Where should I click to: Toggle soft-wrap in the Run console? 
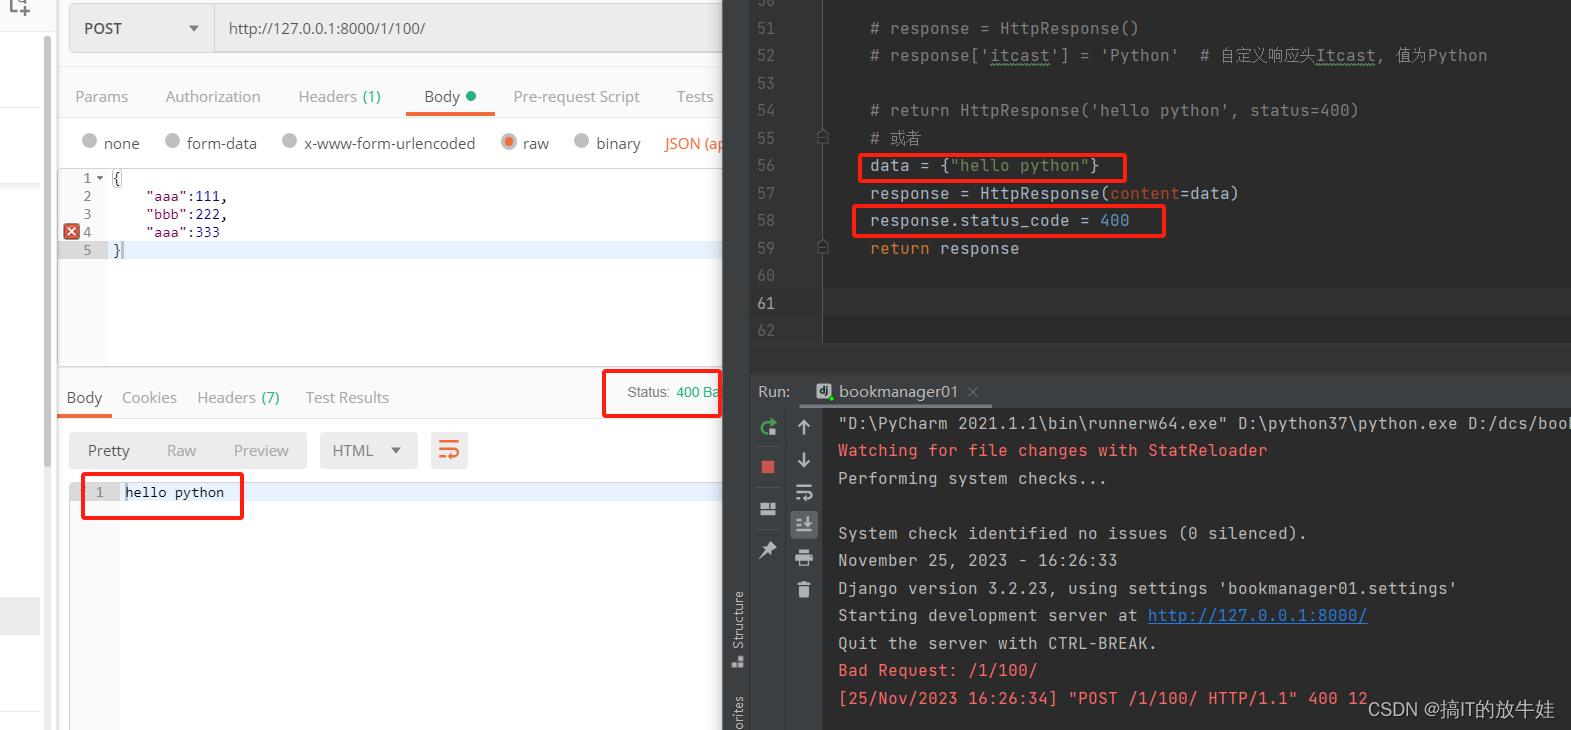coord(804,492)
